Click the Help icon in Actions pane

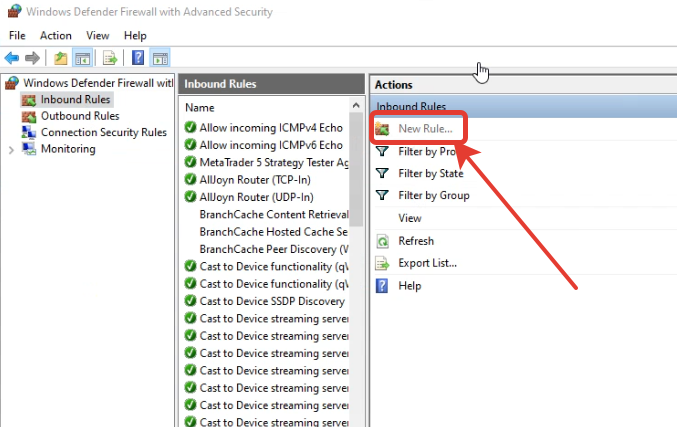pyautogui.click(x=382, y=286)
